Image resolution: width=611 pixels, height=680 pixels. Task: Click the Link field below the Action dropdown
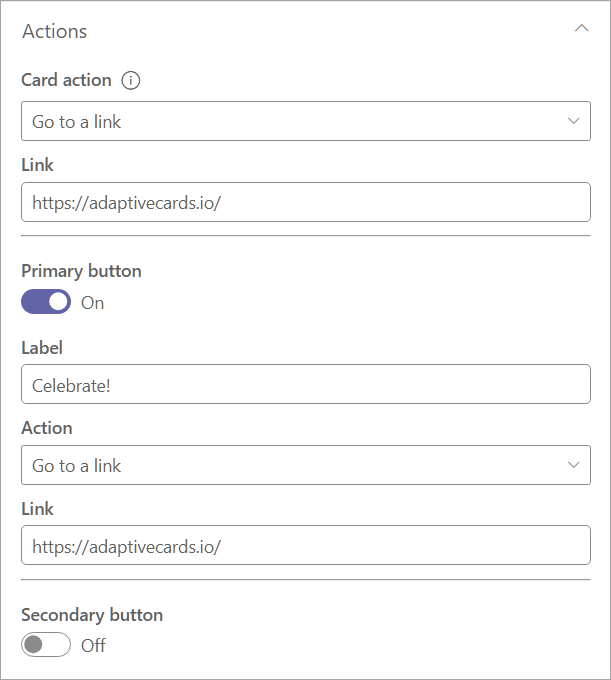(305, 546)
